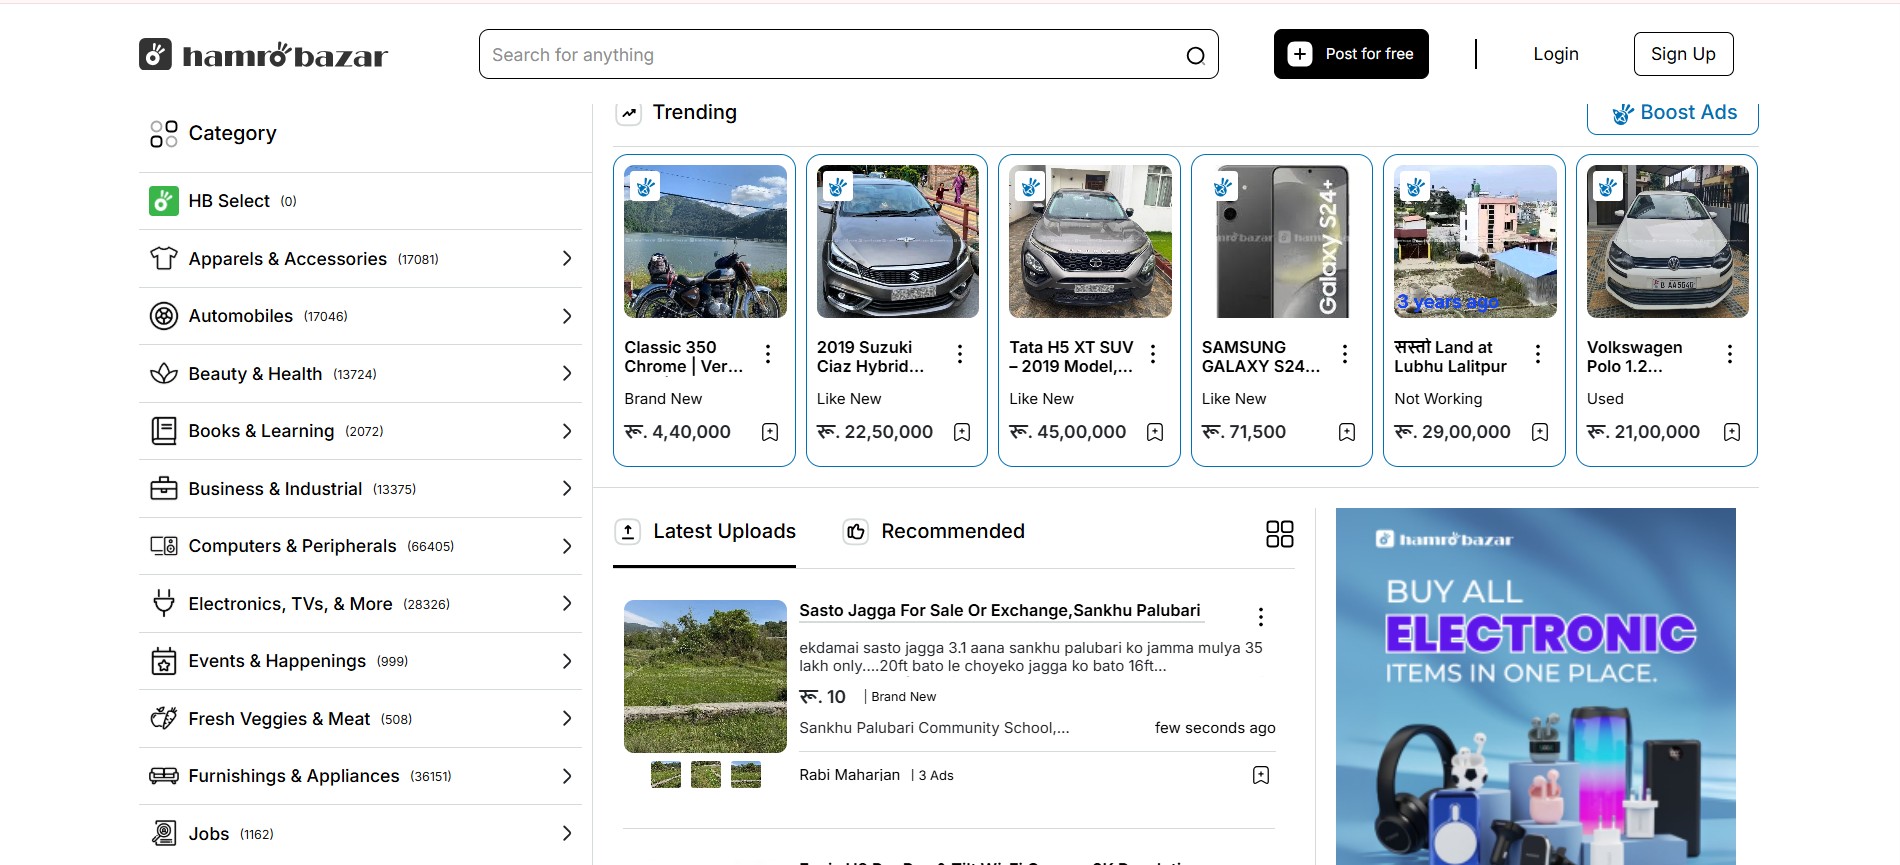This screenshot has width=1900, height=865.
Task: Expand Automobiles category chevron
Action: [567, 316]
